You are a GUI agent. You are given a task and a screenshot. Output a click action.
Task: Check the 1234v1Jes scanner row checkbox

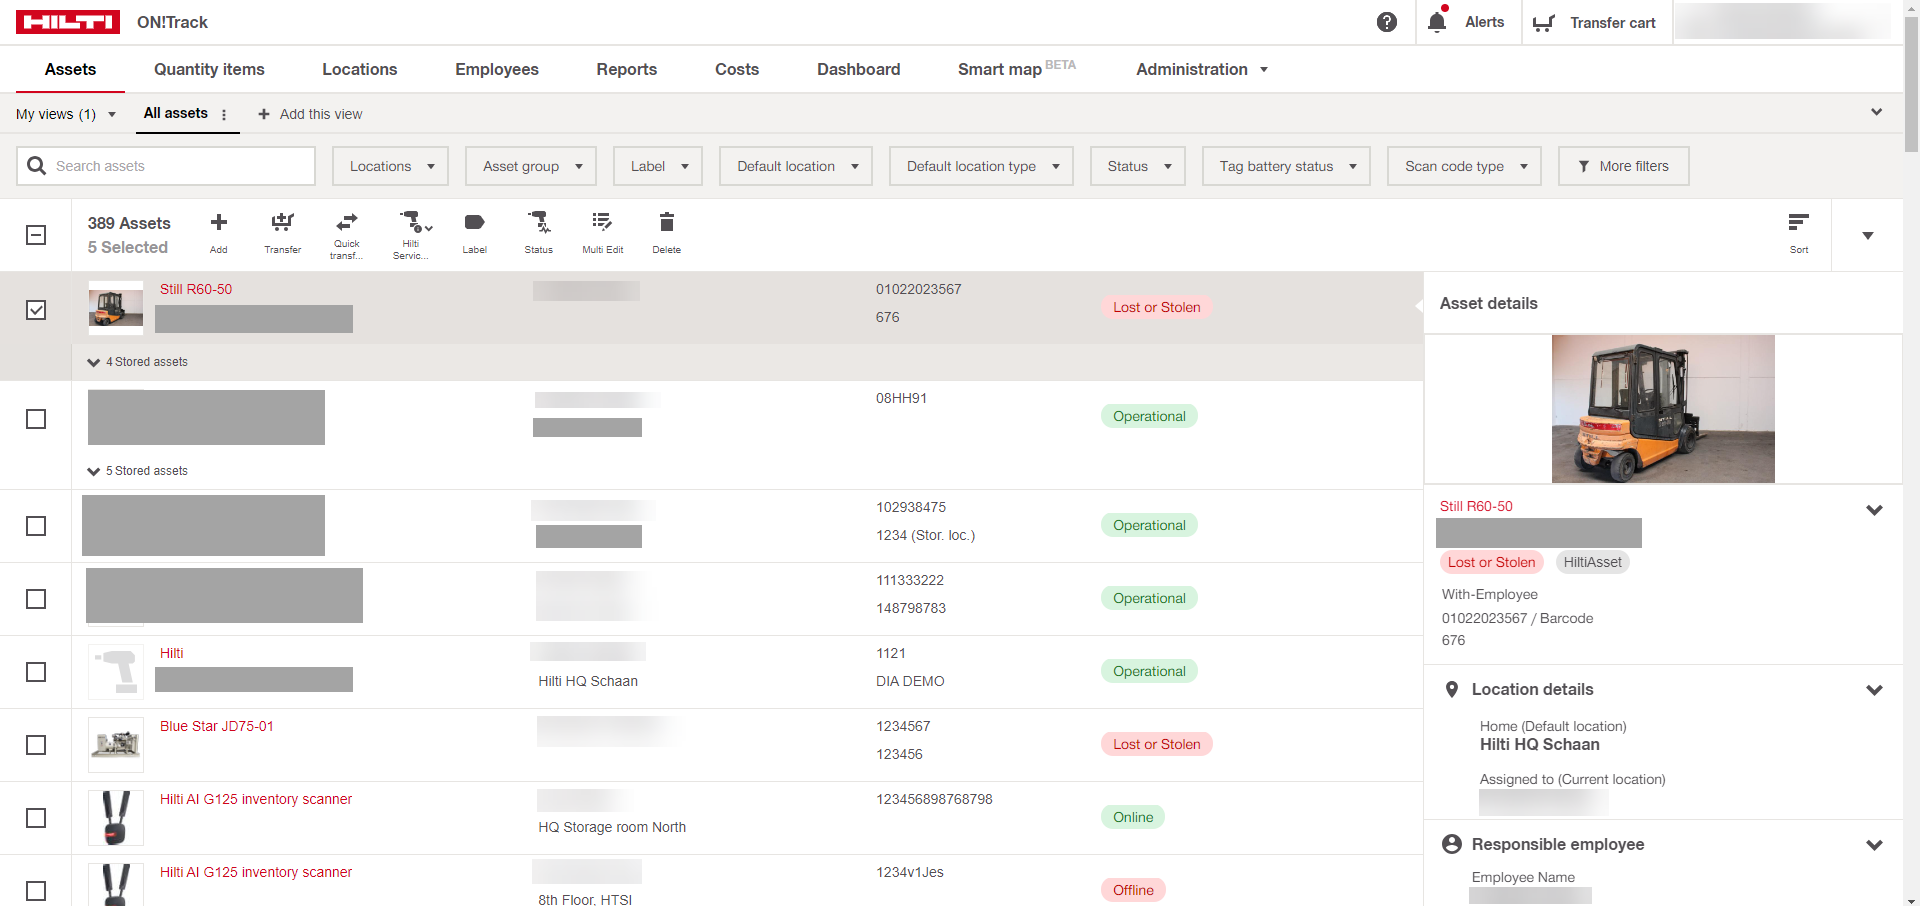(36, 891)
